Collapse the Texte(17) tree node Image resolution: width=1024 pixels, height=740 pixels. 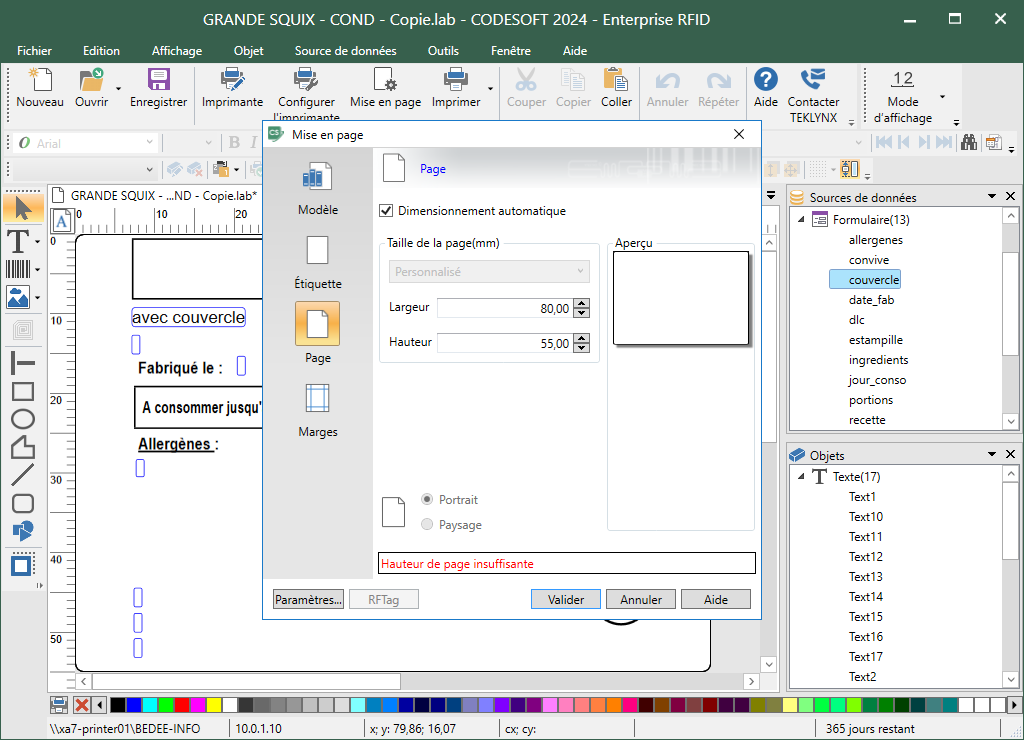coord(801,476)
